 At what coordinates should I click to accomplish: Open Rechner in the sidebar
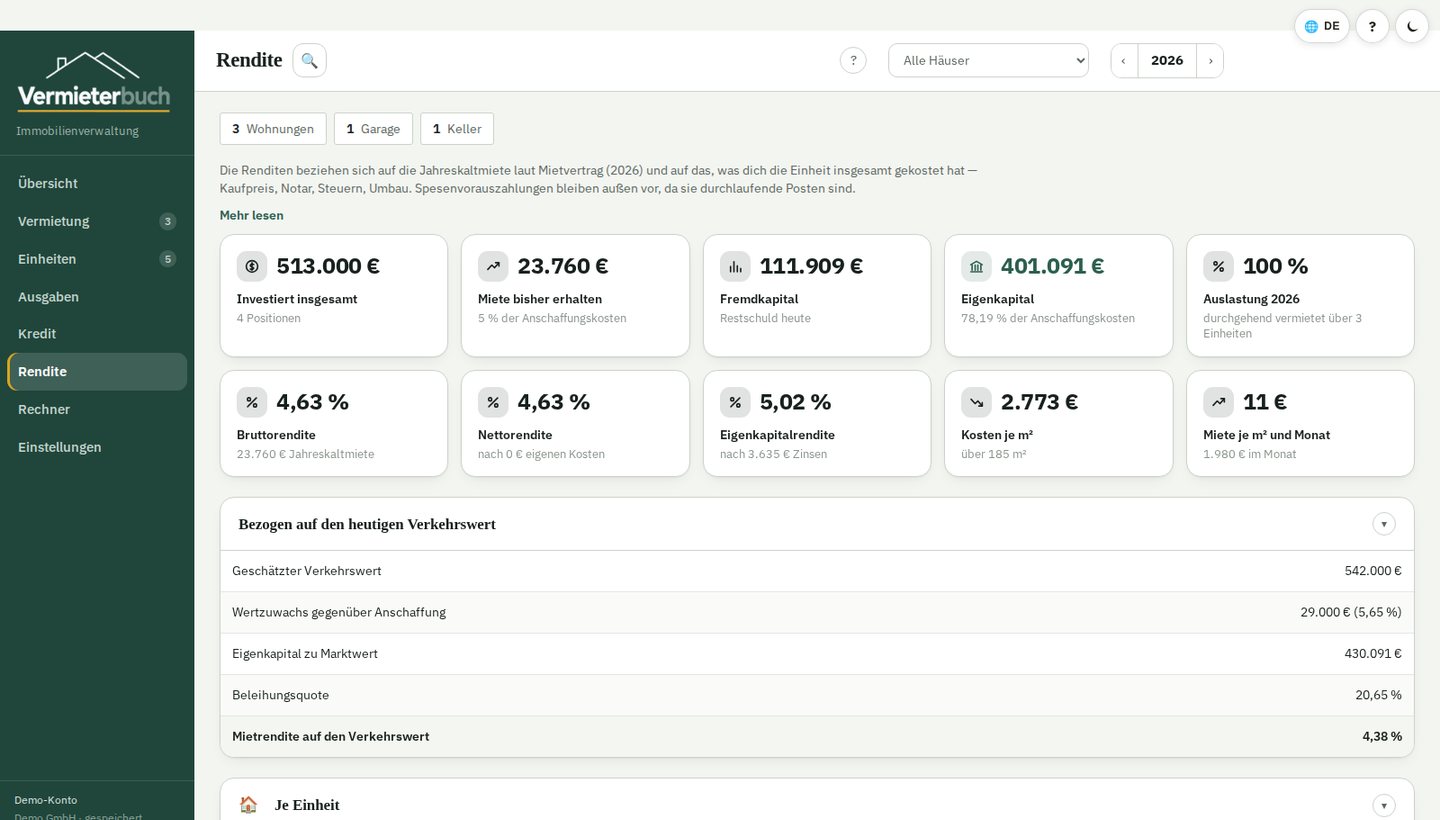(97, 409)
